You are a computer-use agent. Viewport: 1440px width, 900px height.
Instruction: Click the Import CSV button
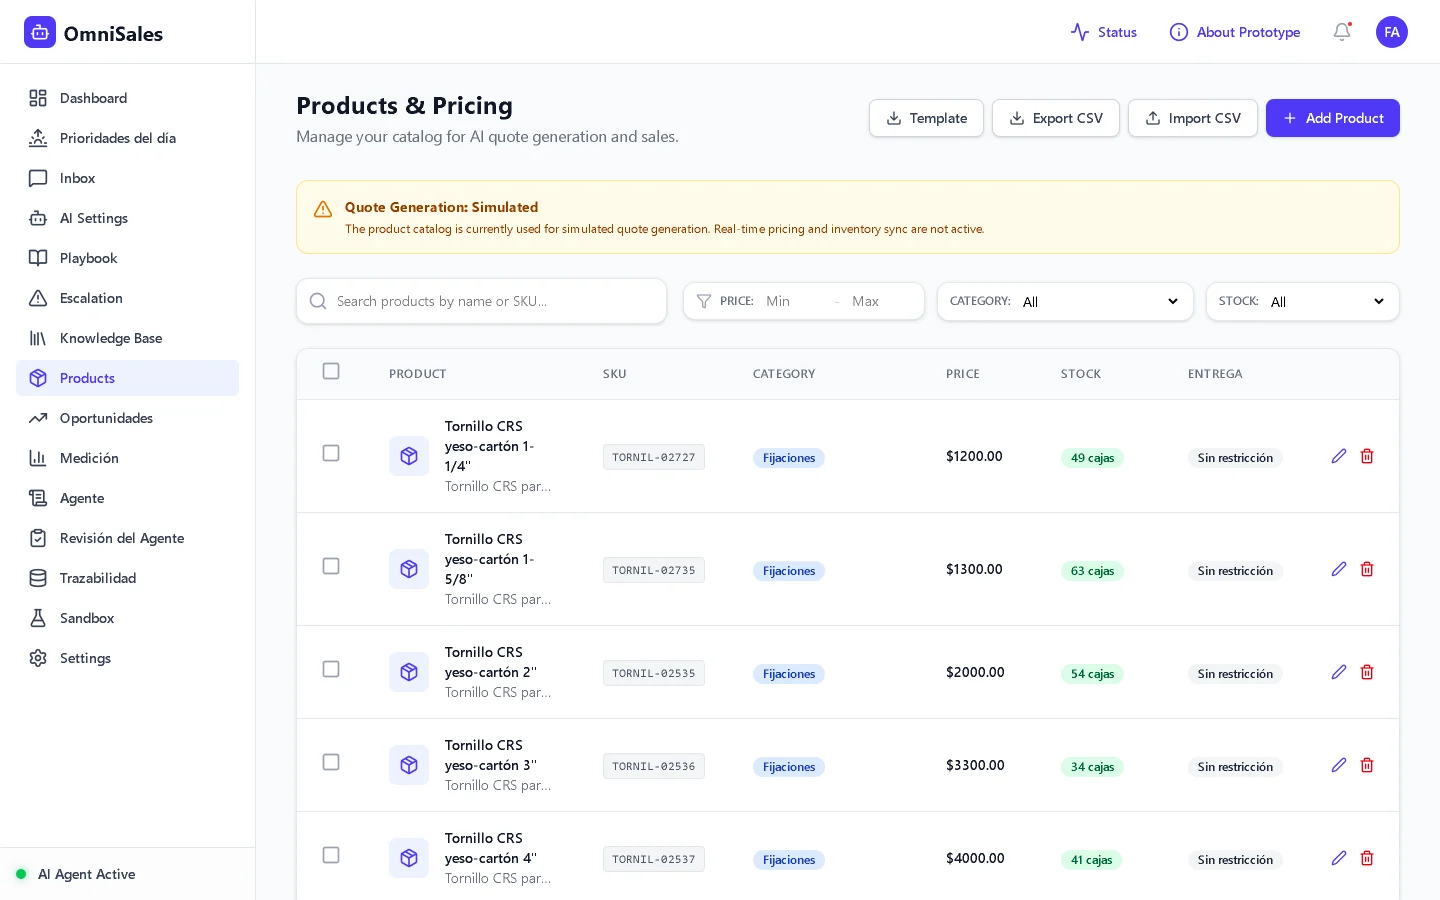1192,118
